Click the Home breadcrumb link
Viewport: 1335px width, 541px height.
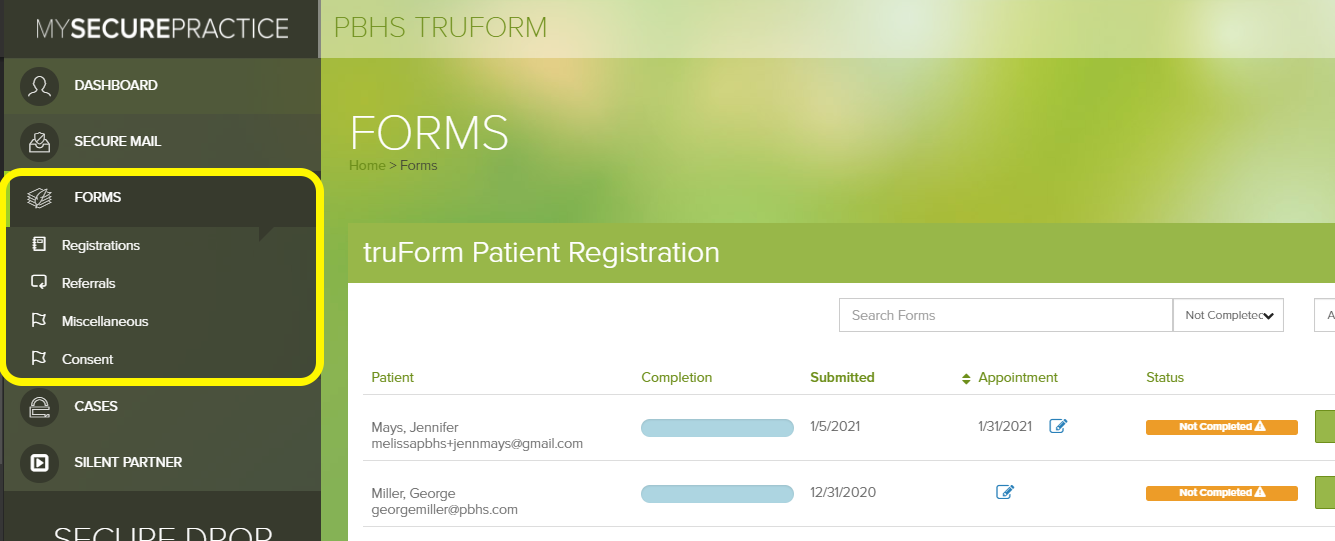(x=366, y=166)
